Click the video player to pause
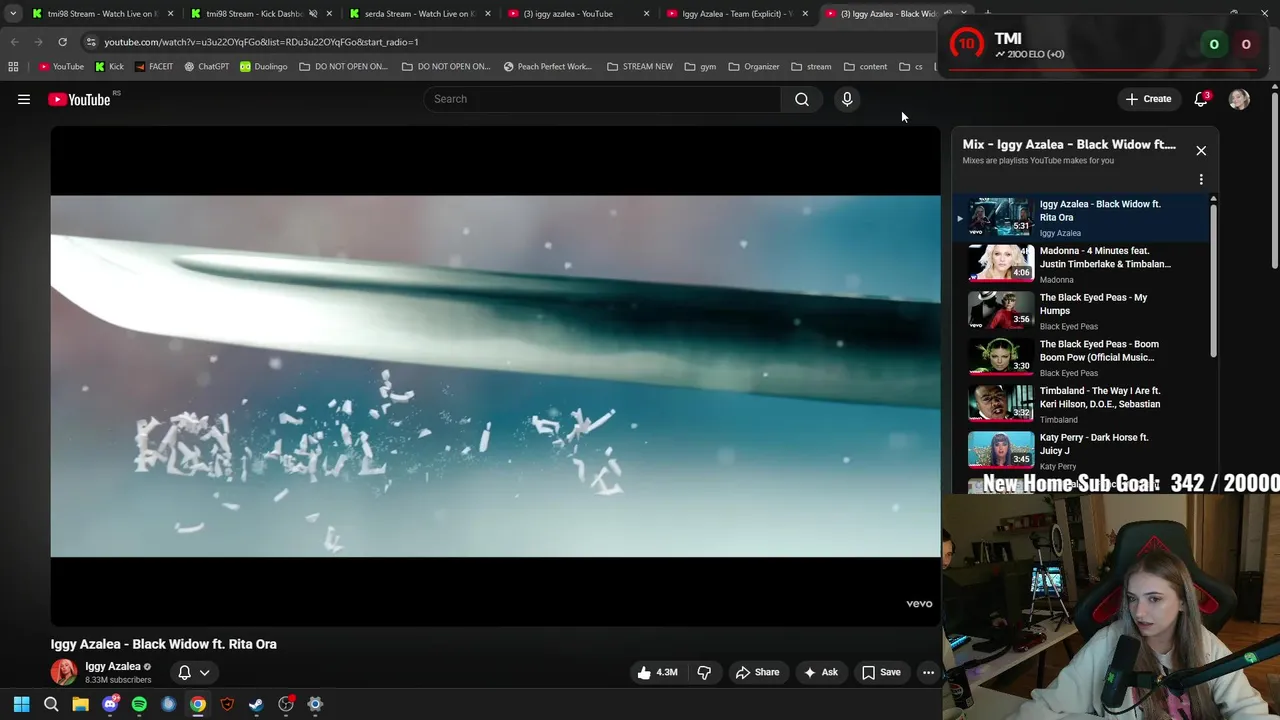Screen dimensions: 1280x720 (x=495, y=376)
